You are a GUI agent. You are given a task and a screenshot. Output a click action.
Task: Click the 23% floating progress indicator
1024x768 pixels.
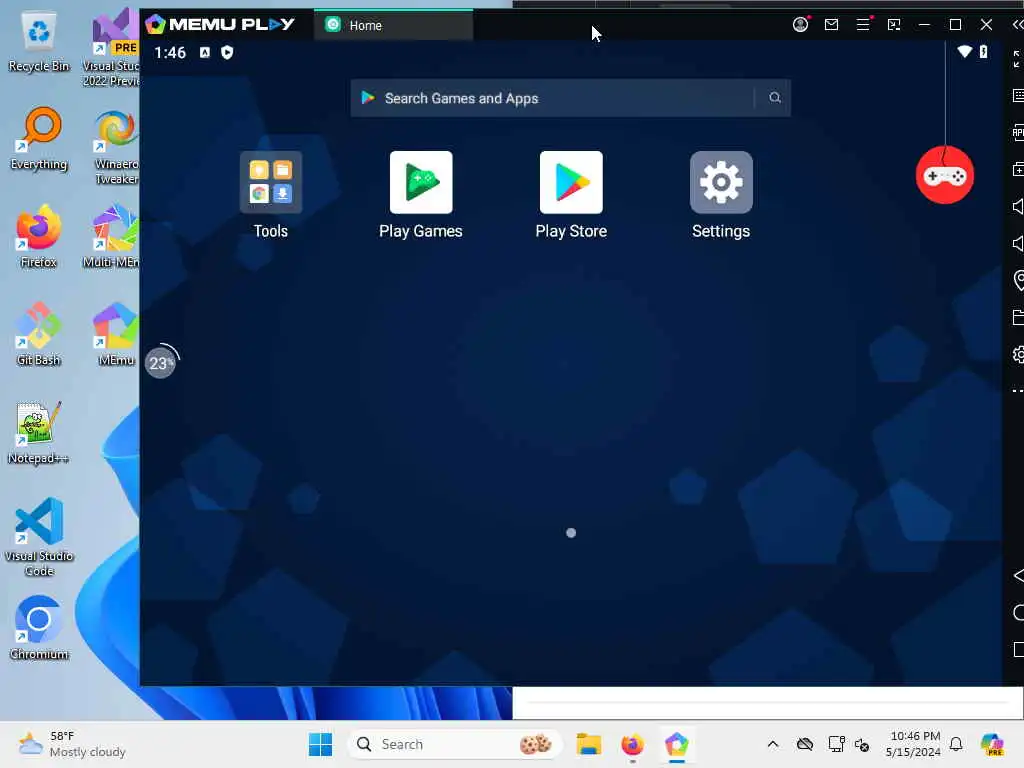(161, 362)
